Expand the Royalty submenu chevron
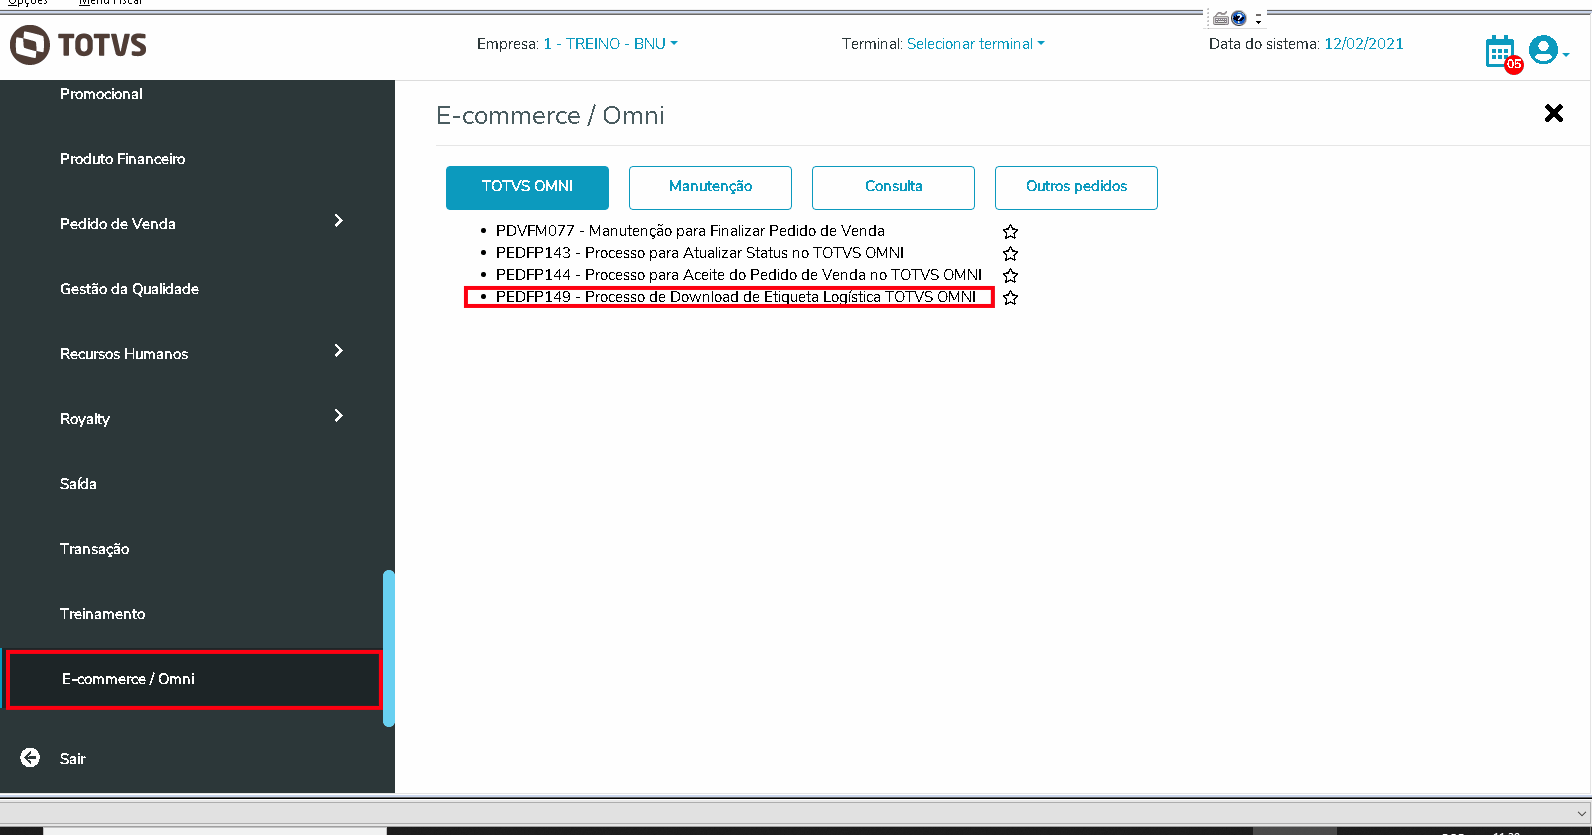 click(x=338, y=416)
